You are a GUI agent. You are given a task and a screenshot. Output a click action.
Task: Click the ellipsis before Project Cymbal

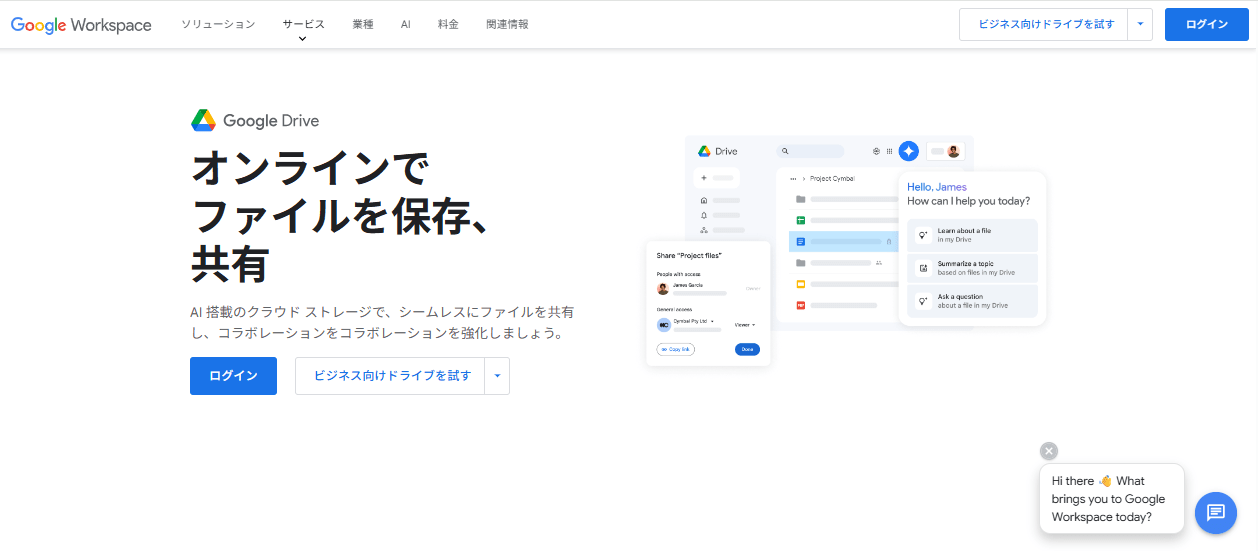click(x=793, y=178)
